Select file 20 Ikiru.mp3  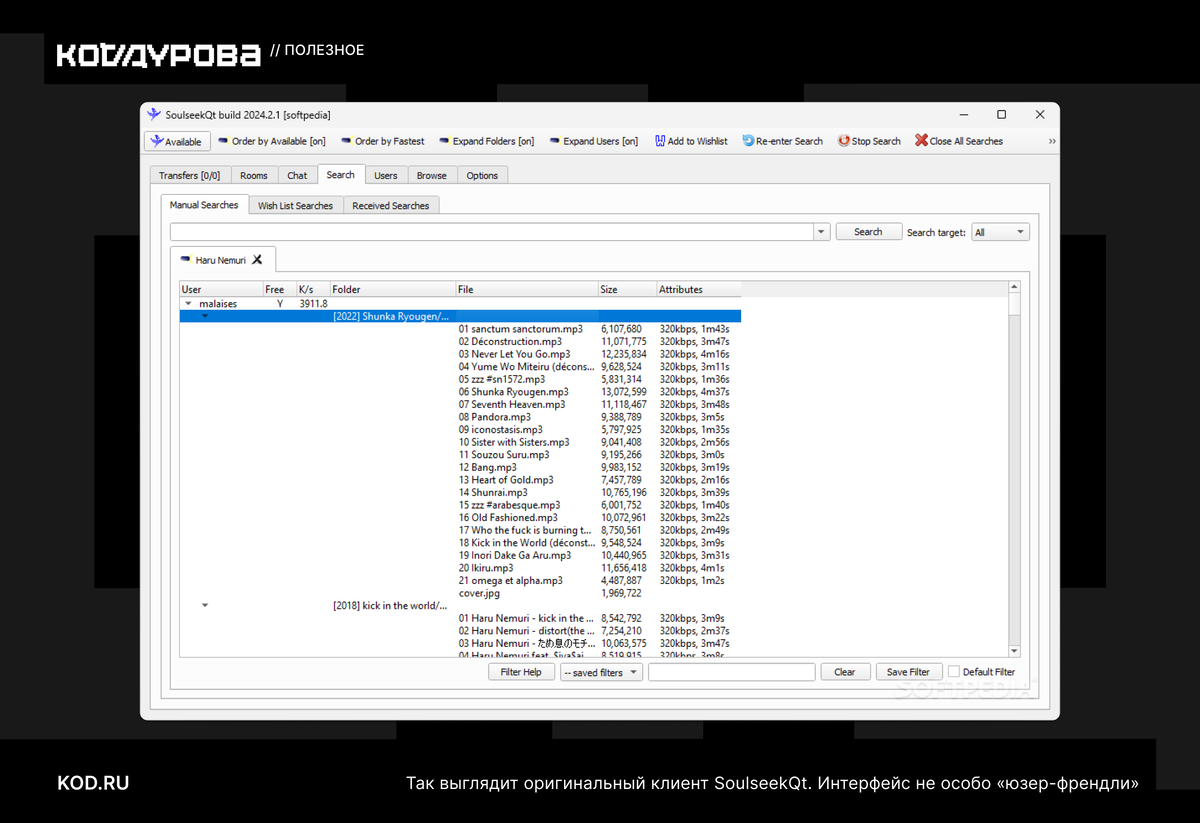(x=486, y=568)
